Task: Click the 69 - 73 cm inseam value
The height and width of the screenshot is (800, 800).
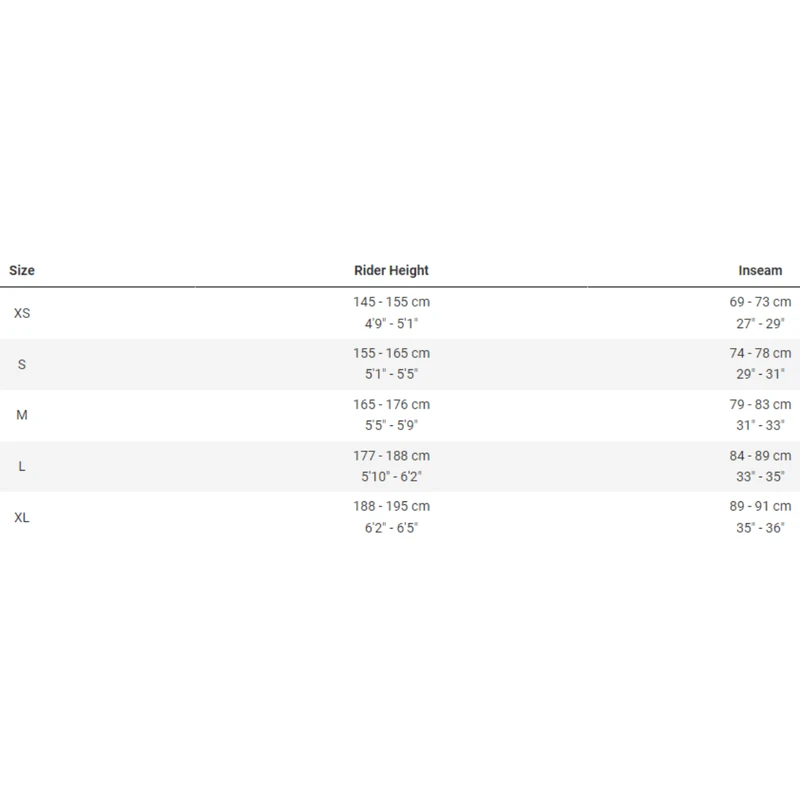Action: pyautogui.click(x=760, y=302)
